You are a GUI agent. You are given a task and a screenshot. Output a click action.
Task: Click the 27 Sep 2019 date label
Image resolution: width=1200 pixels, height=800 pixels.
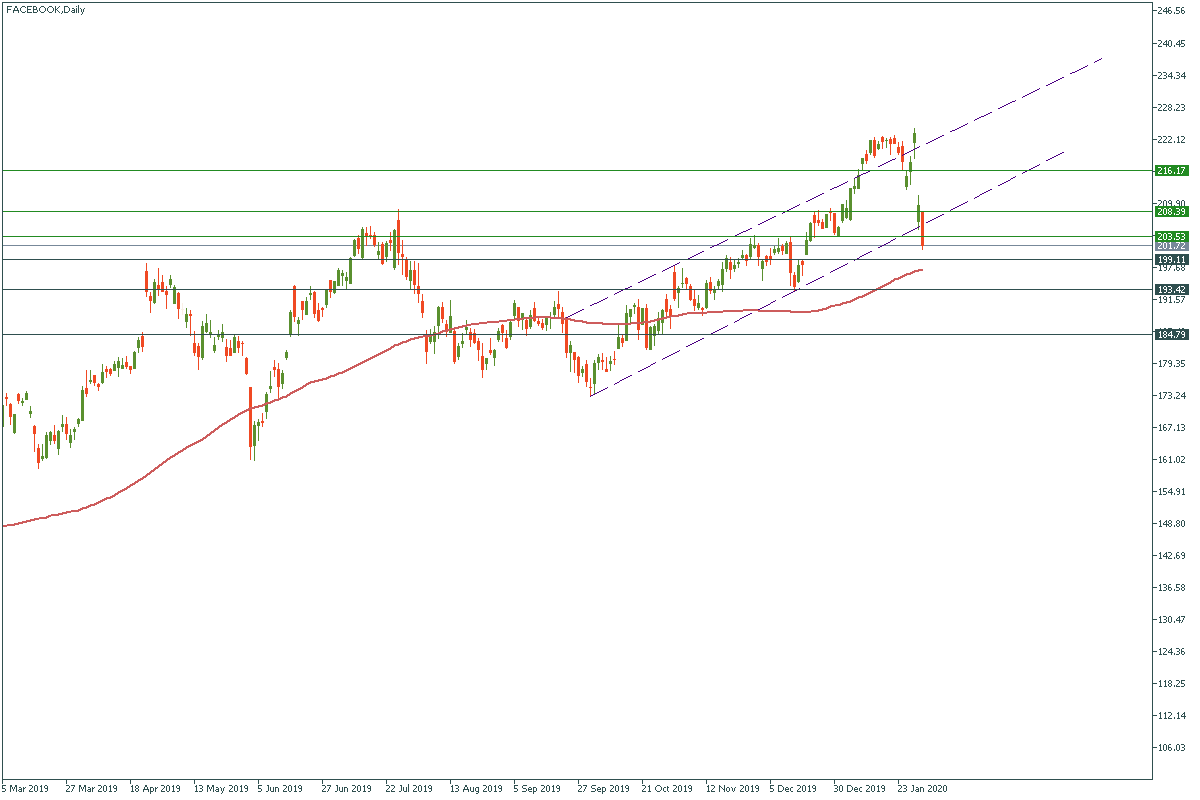click(x=603, y=788)
